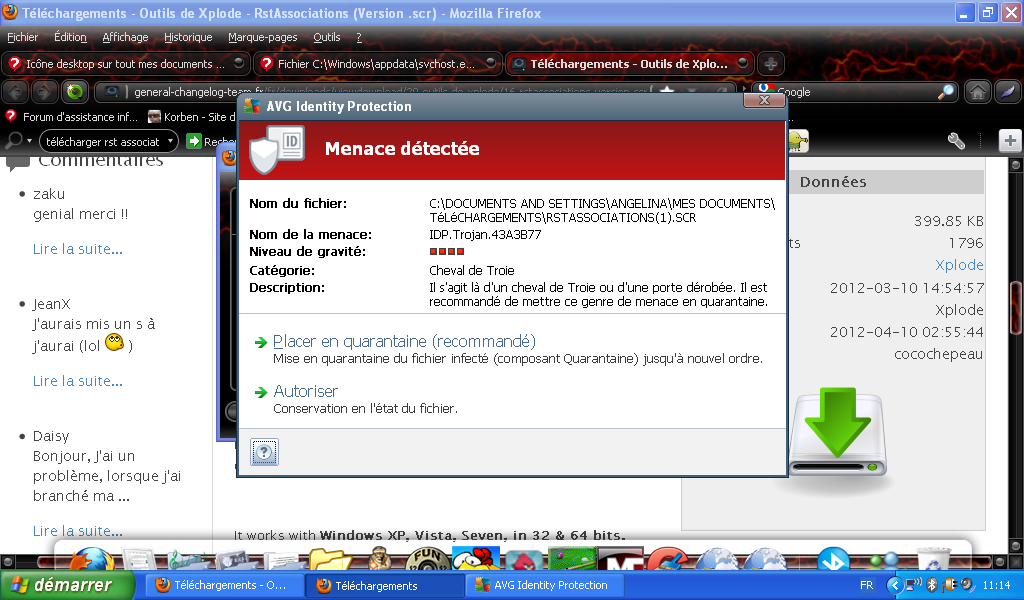Open Daisy's 'Lire la suite...' link
The width and height of the screenshot is (1024, 600).
[78, 531]
